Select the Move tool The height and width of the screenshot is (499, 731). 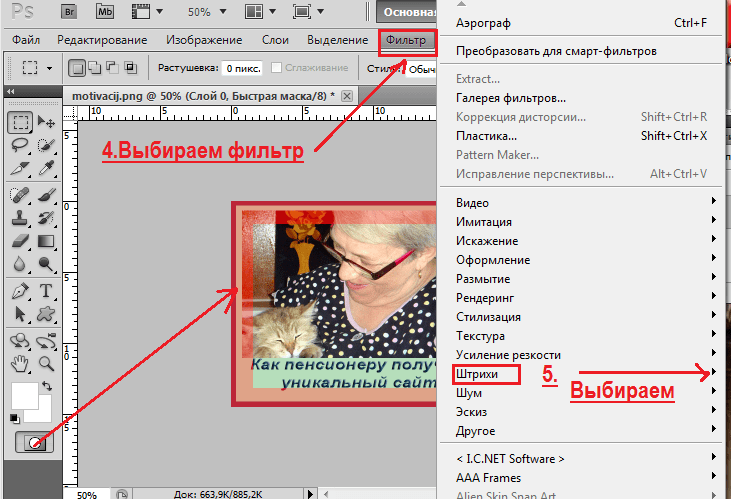[46, 122]
